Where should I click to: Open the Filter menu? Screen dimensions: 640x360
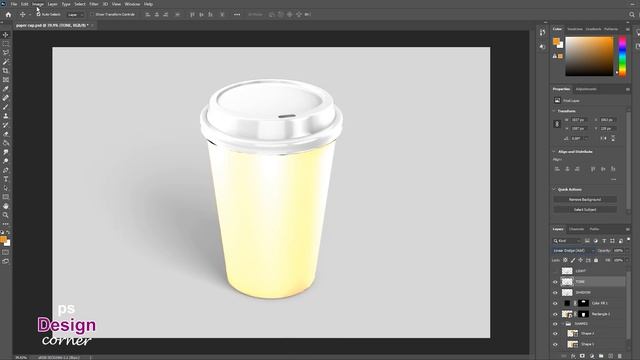point(94,4)
